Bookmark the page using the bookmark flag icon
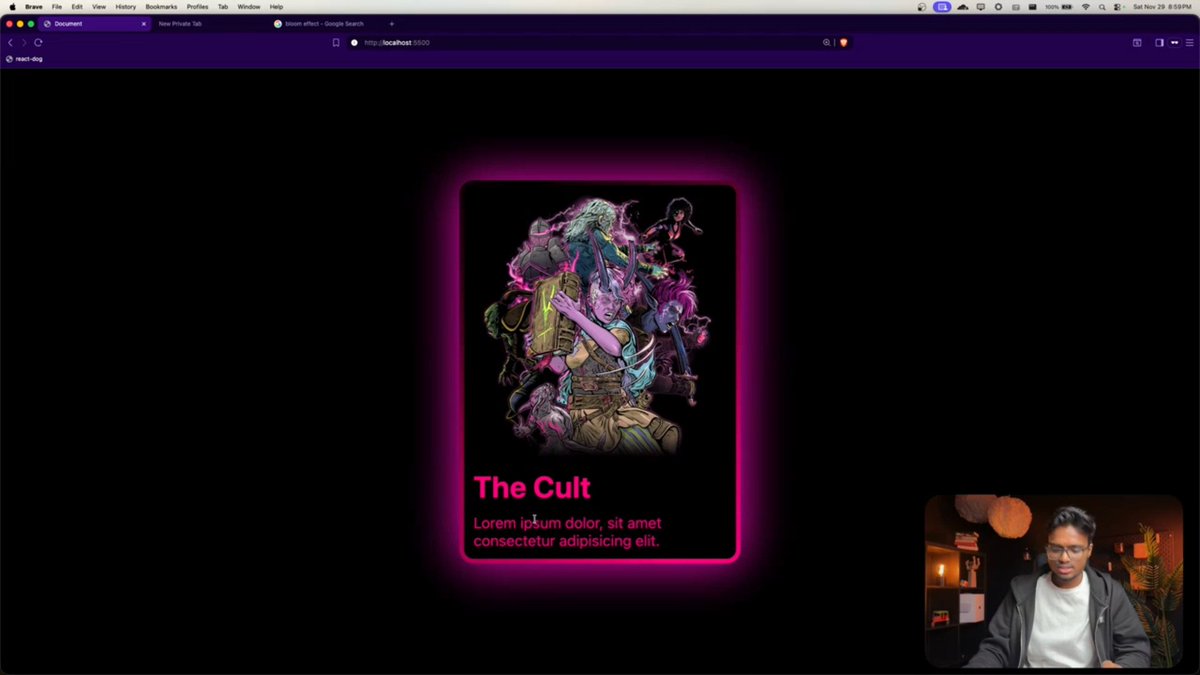This screenshot has width=1200, height=675. tap(336, 42)
